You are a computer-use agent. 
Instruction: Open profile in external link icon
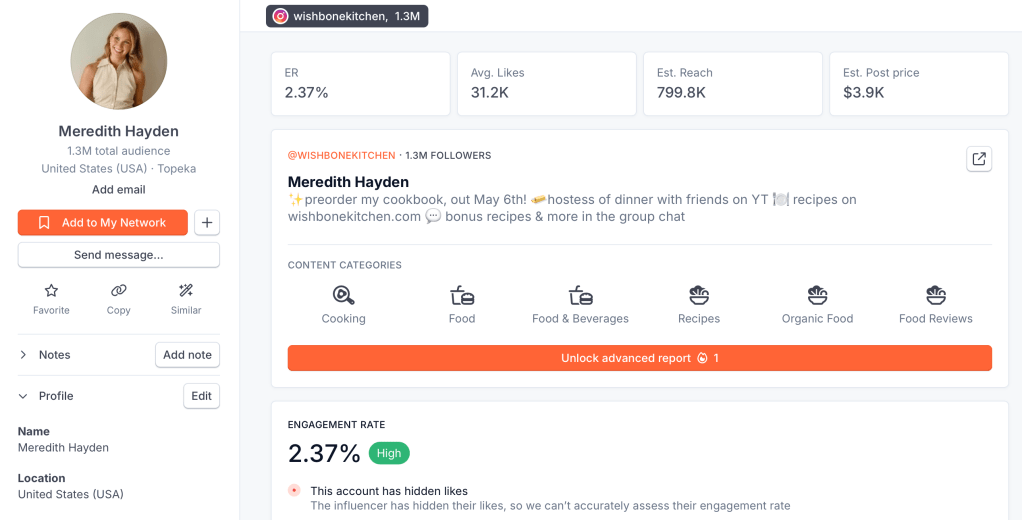979,159
